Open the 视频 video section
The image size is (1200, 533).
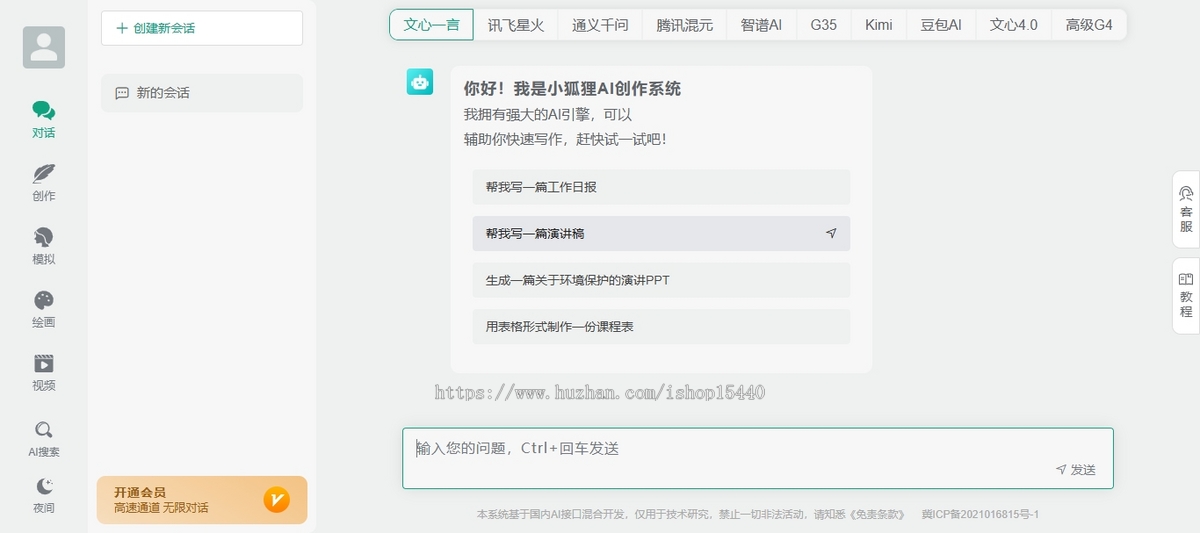coord(44,372)
